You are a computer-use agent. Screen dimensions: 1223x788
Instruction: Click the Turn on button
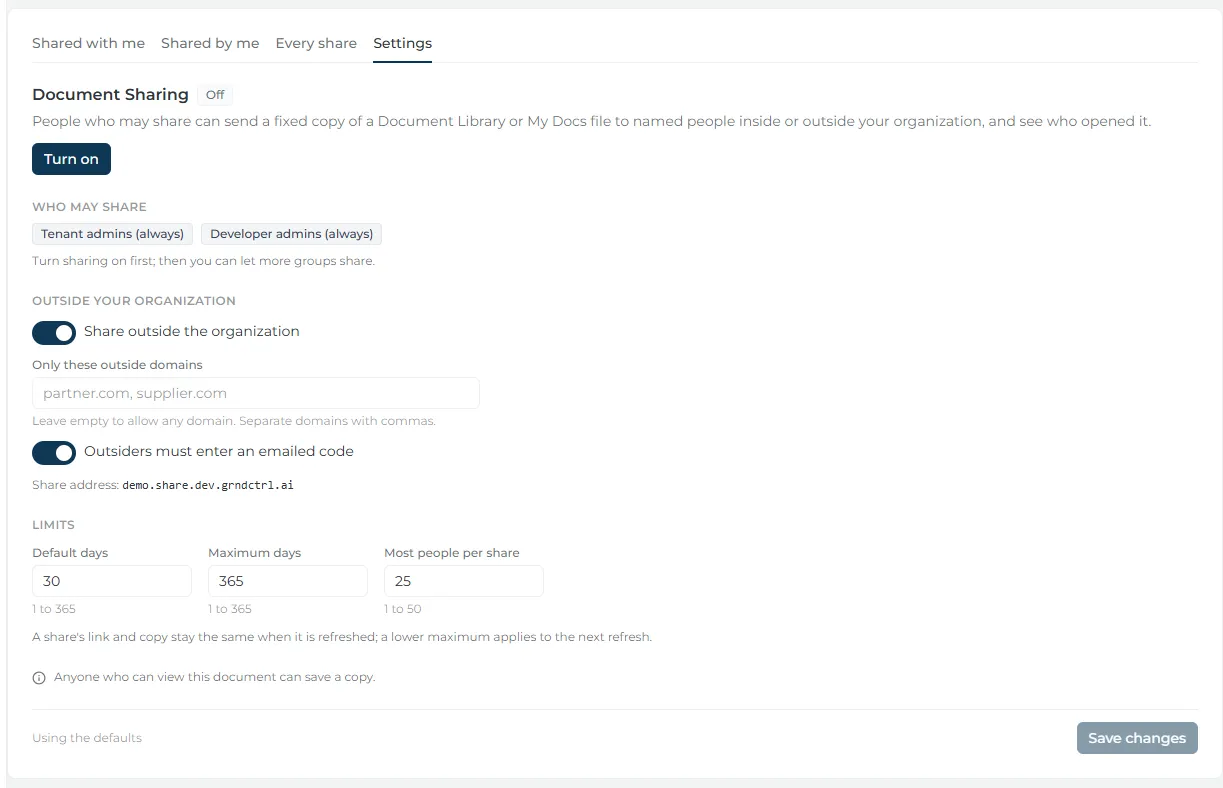click(x=71, y=159)
